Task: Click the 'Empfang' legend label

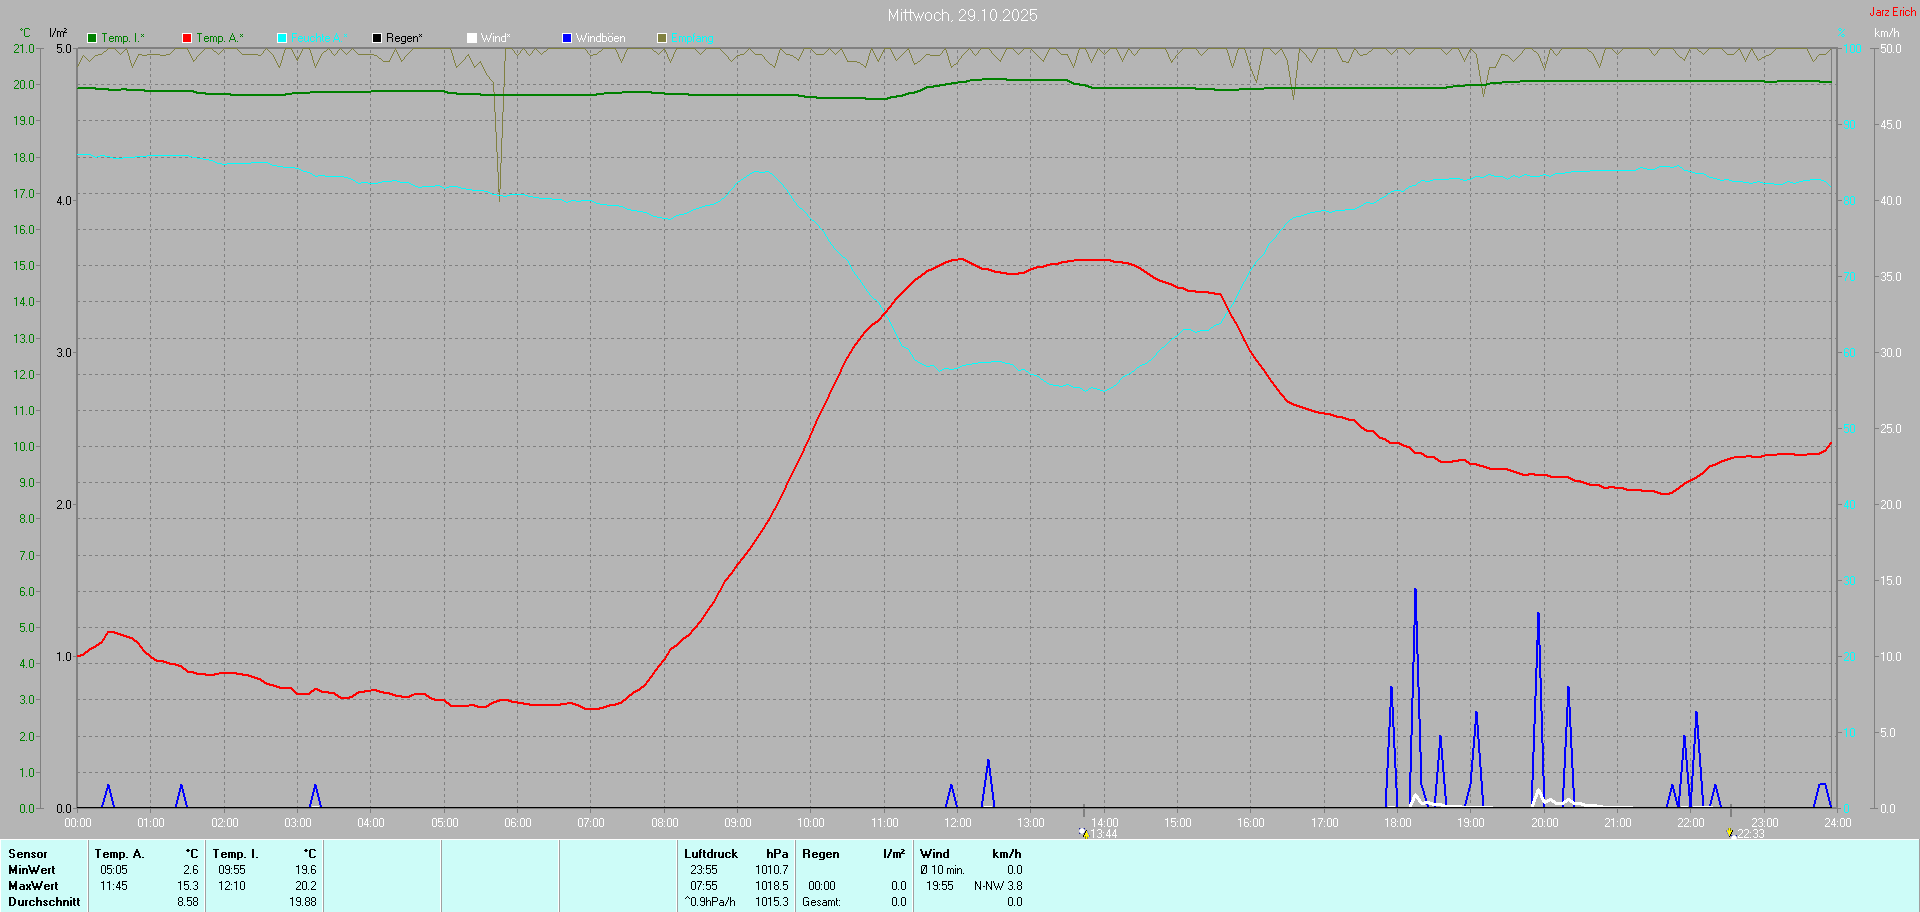Action: click(x=693, y=38)
